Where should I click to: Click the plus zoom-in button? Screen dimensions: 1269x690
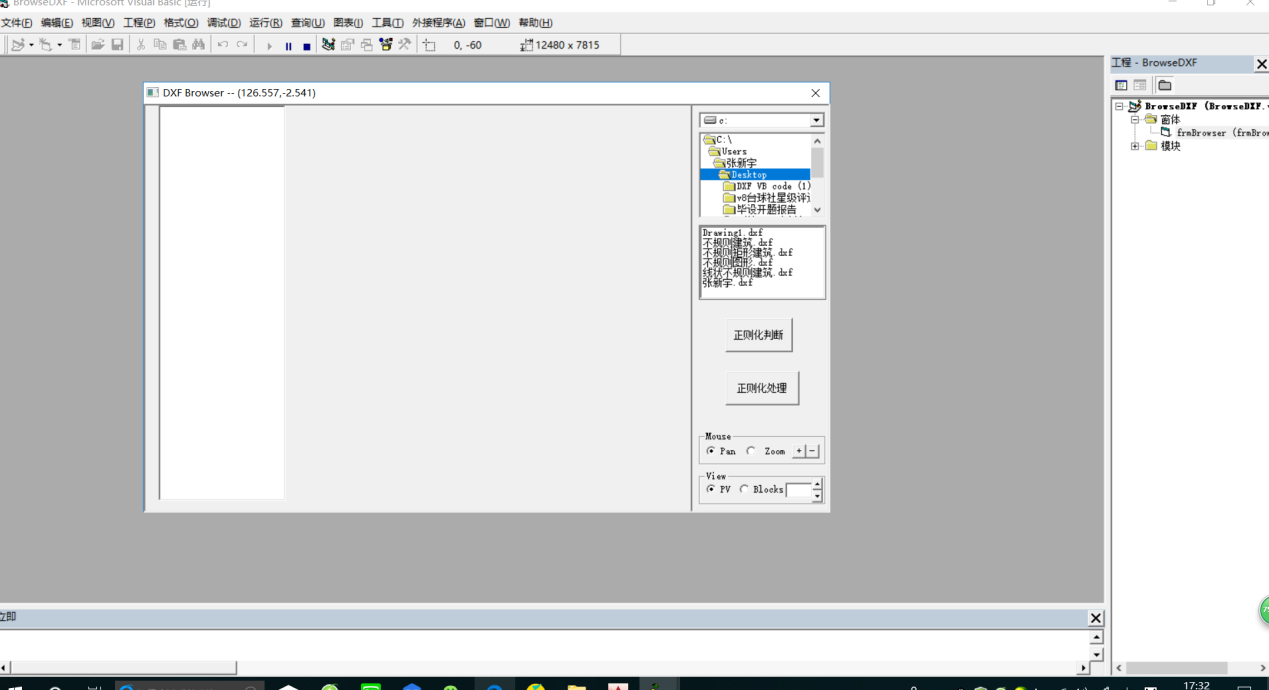click(x=799, y=451)
